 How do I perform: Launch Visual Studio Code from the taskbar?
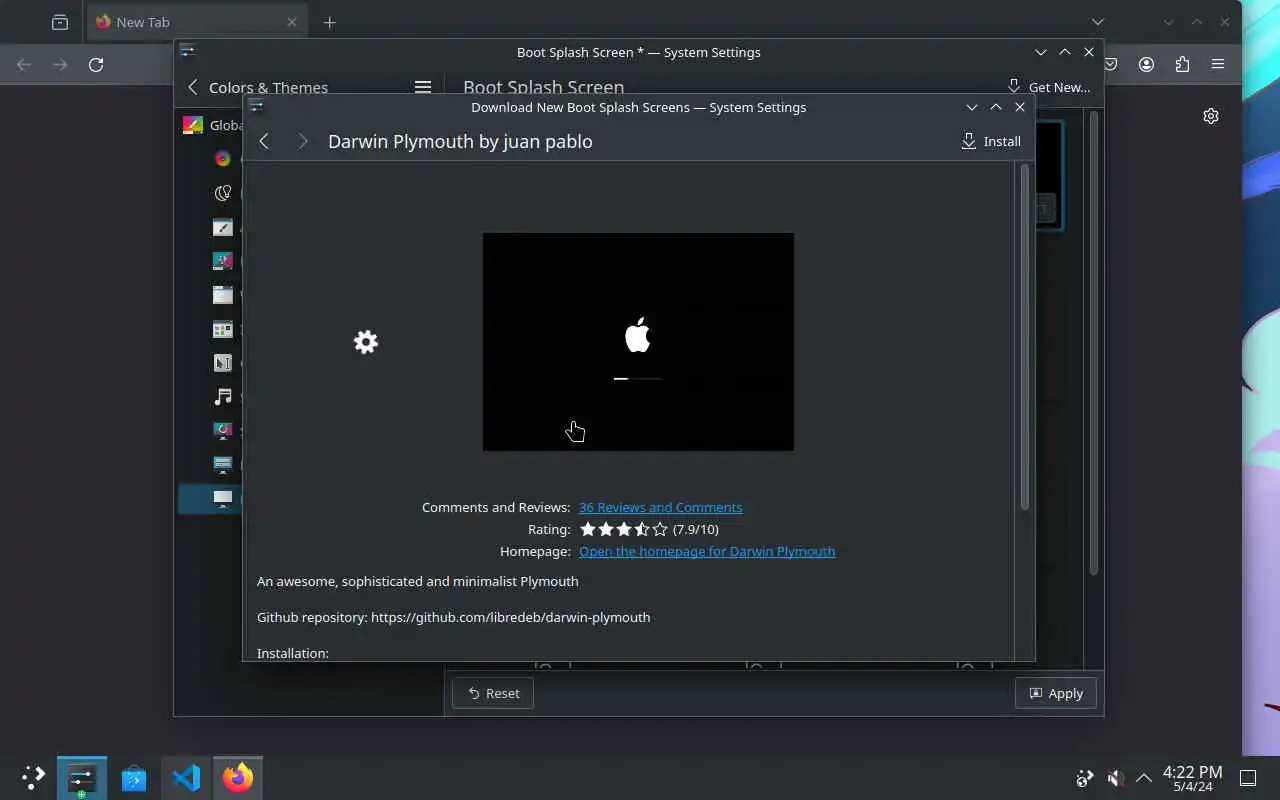click(186, 777)
